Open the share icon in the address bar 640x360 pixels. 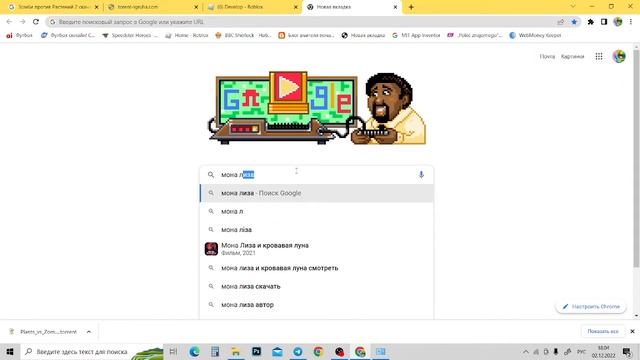pos(560,22)
